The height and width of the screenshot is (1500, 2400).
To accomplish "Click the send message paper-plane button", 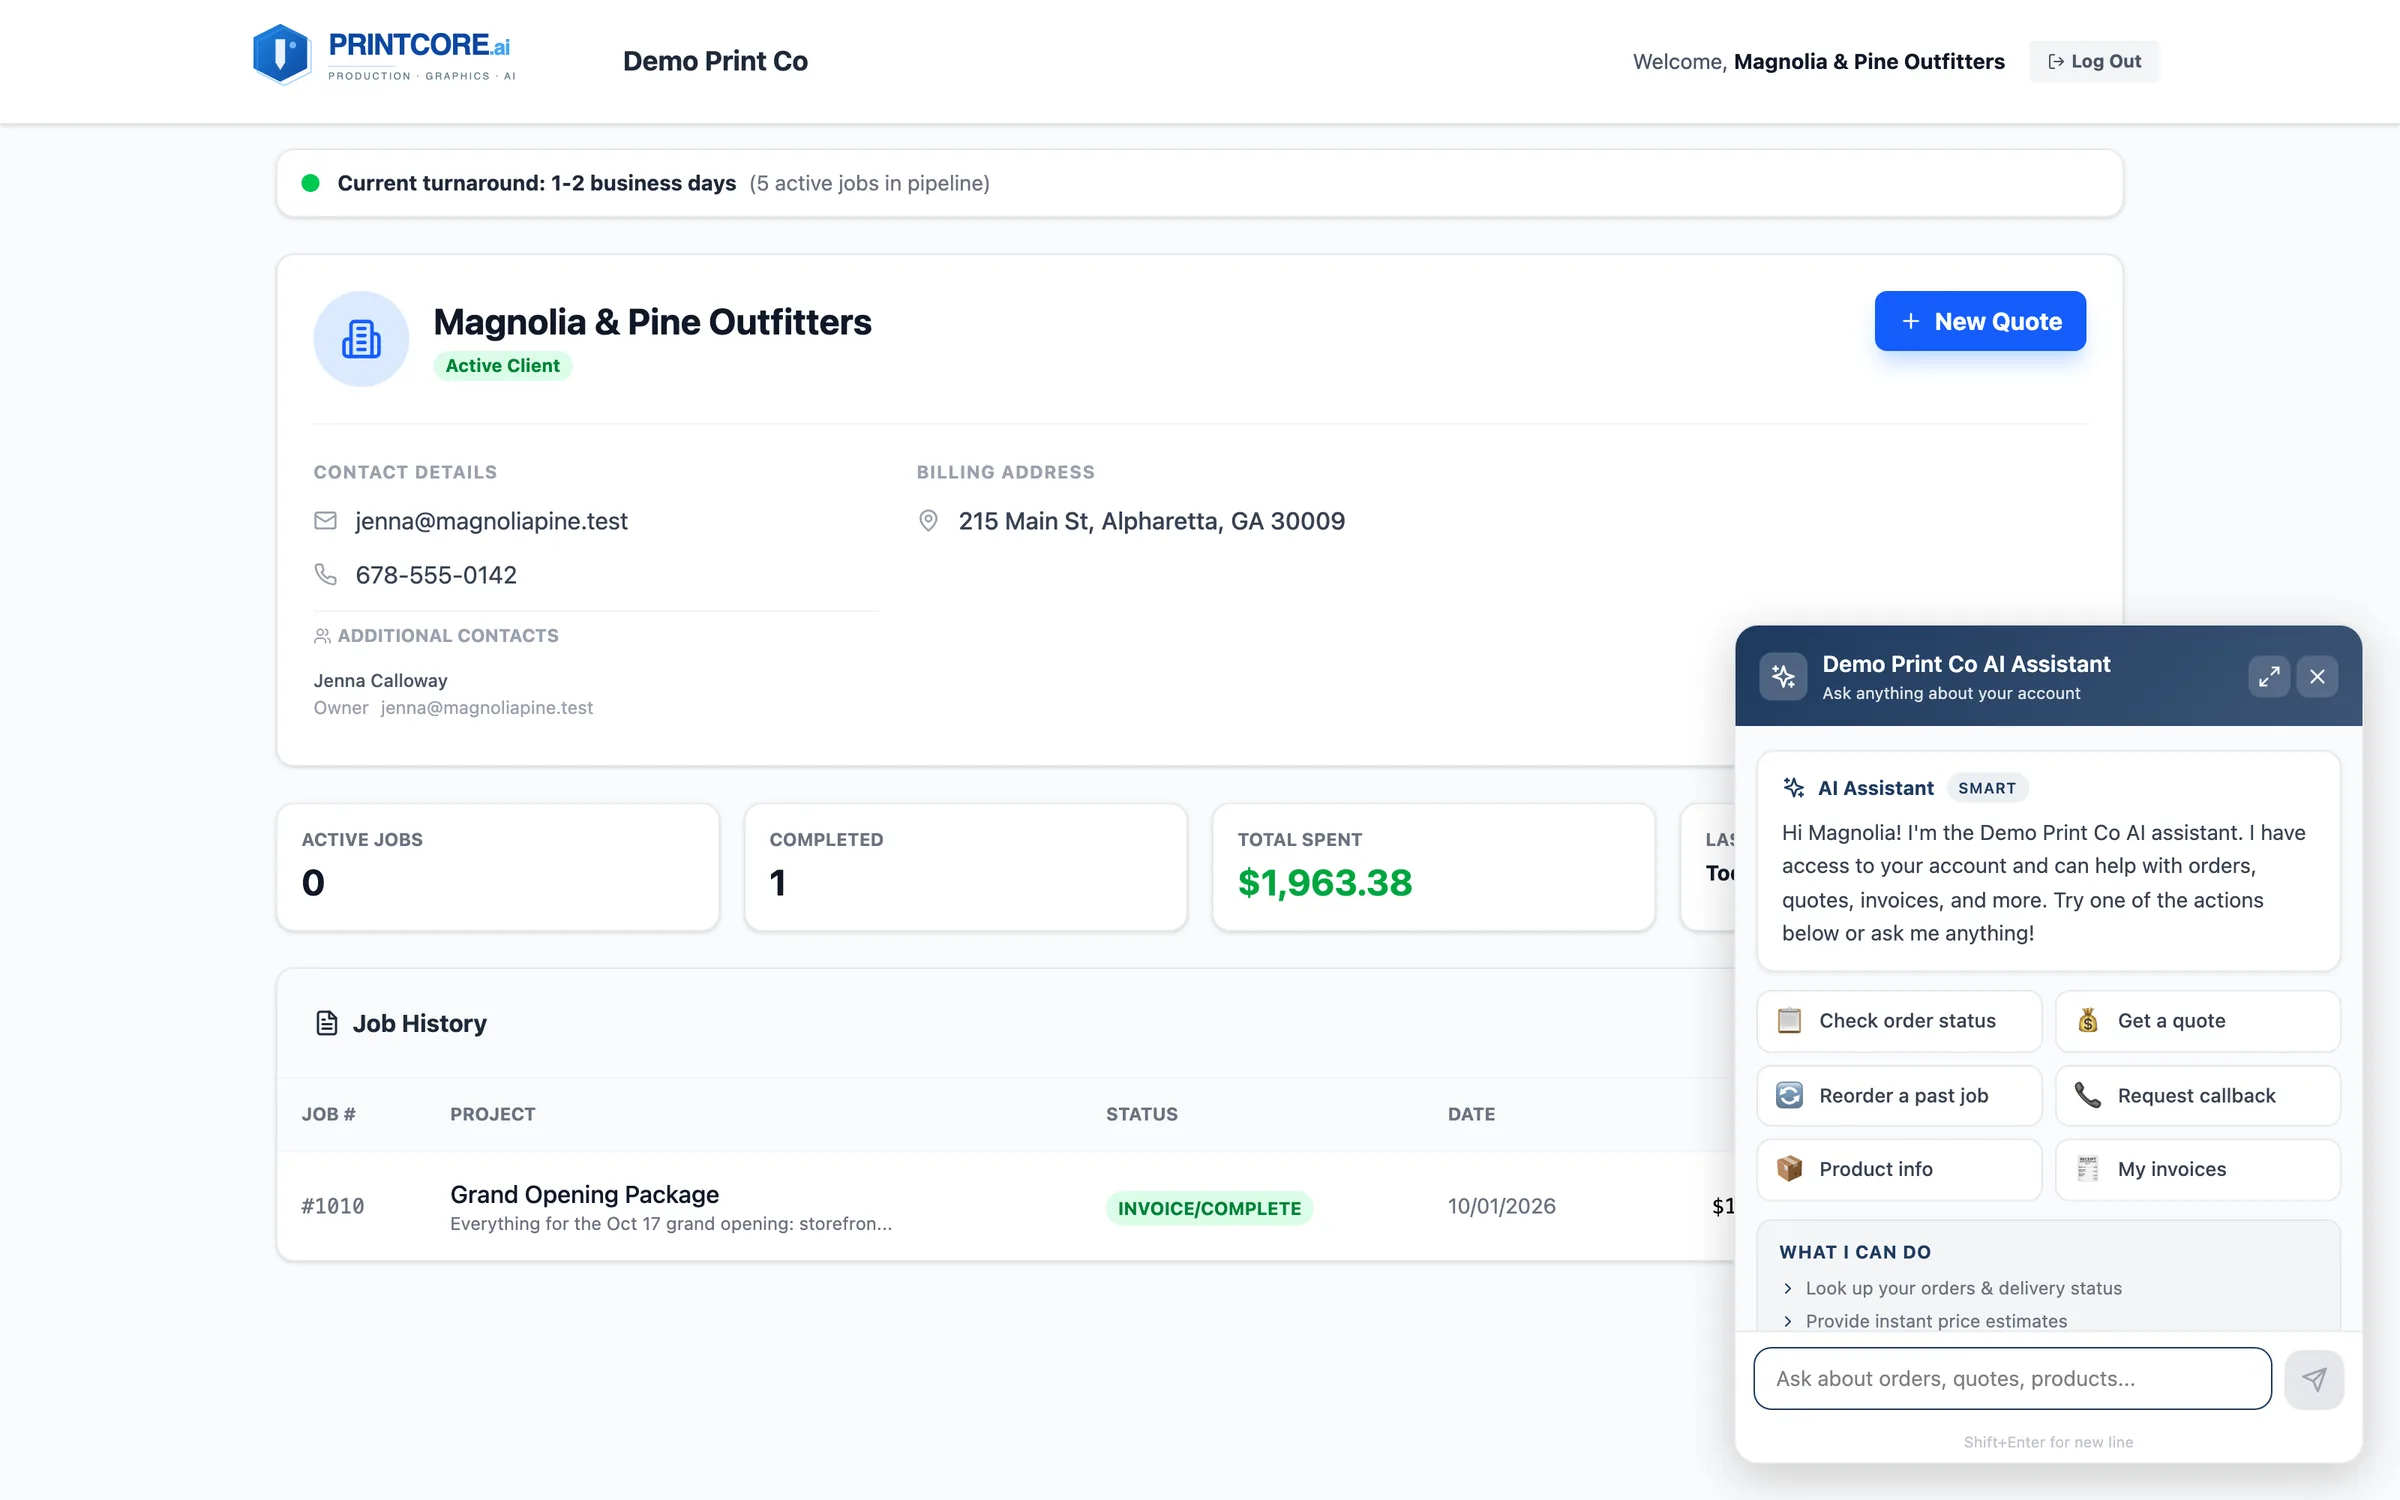I will (x=2314, y=1380).
